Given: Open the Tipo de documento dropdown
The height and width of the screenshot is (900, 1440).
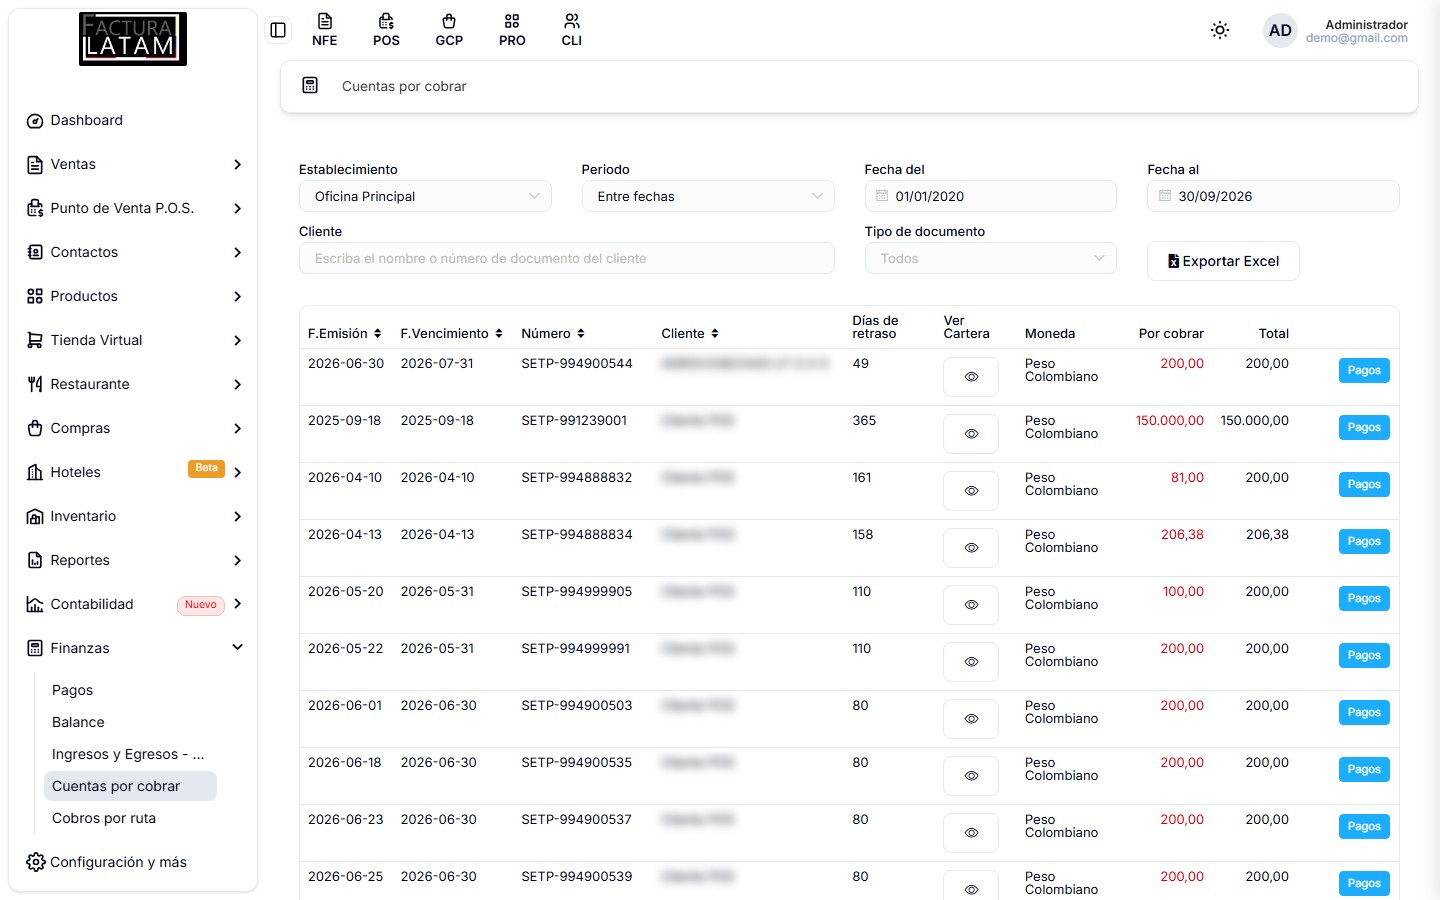Looking at the screenshot, I should coord(991,258).
